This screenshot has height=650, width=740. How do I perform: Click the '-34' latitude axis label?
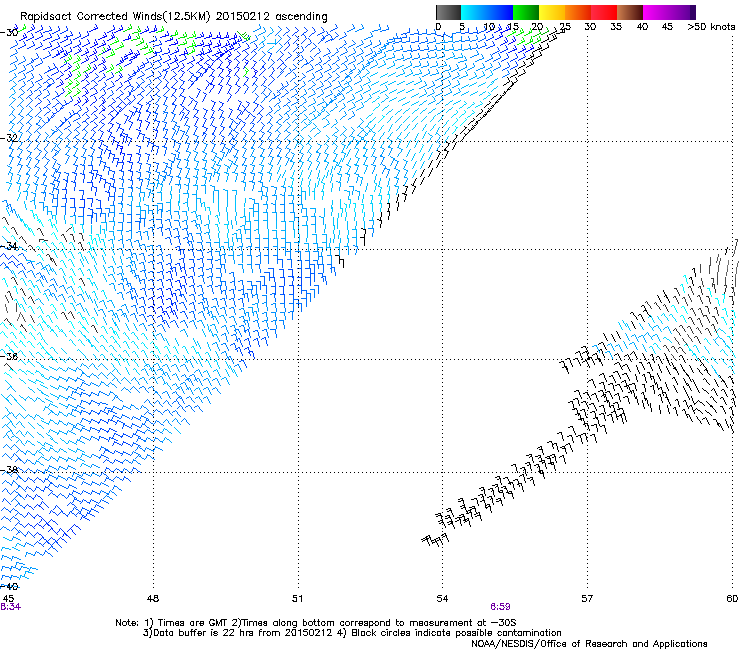click(9, 246)
